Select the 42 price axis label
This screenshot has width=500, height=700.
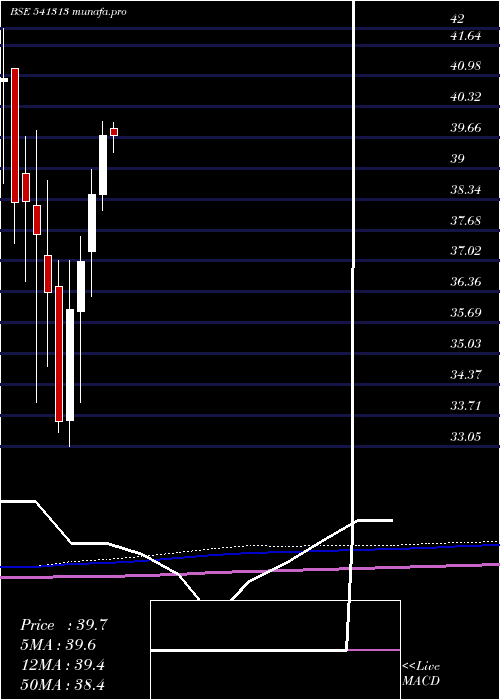458,19
